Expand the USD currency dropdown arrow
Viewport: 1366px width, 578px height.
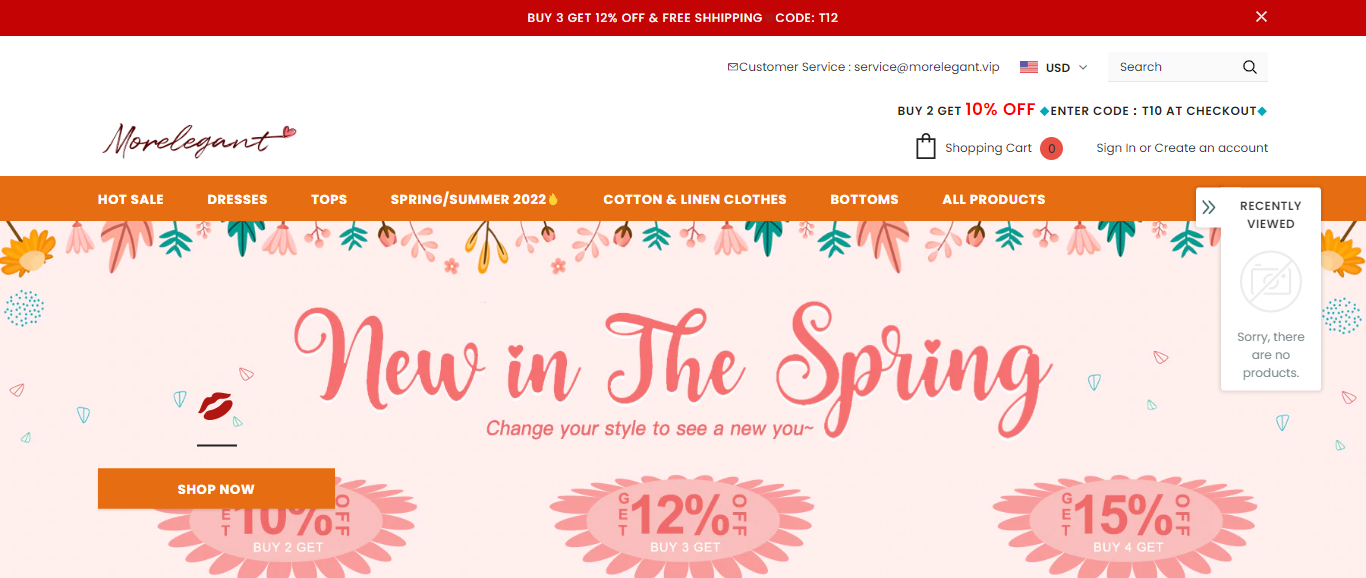(1083, 67)
